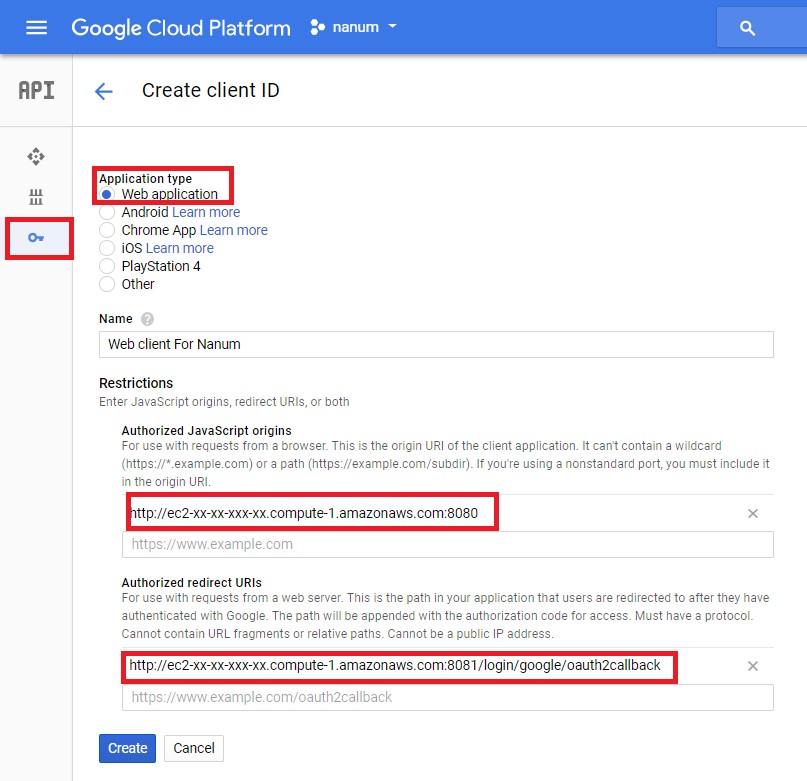Click the help icon next to Name
Image resolution: width=807 pixels, height=781 pixels.
click(x=147, y=319)
